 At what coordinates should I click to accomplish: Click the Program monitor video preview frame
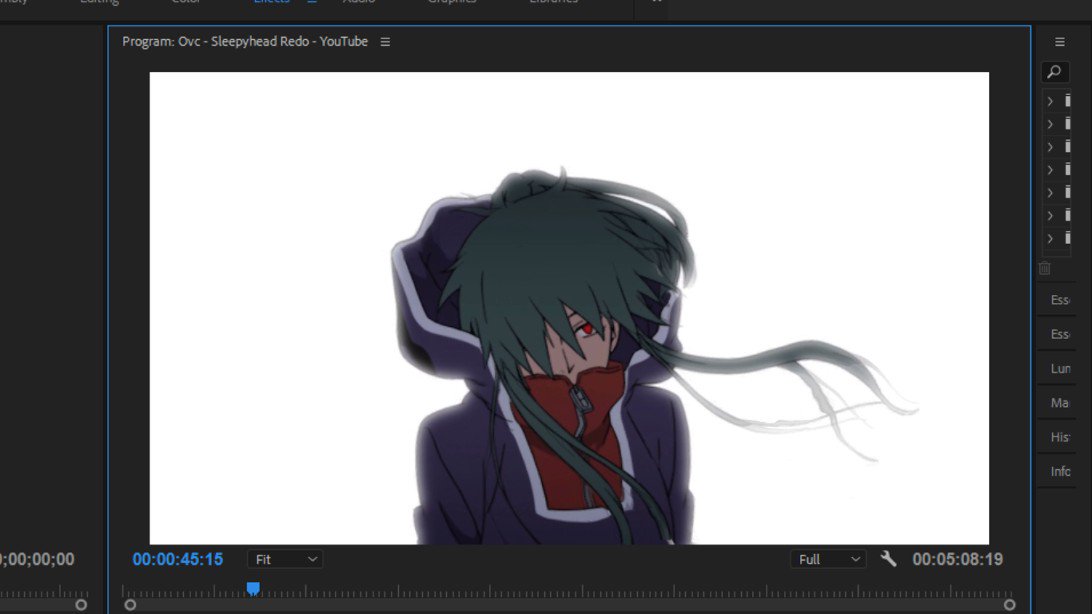pyautogui.click(x=569, y=308)
